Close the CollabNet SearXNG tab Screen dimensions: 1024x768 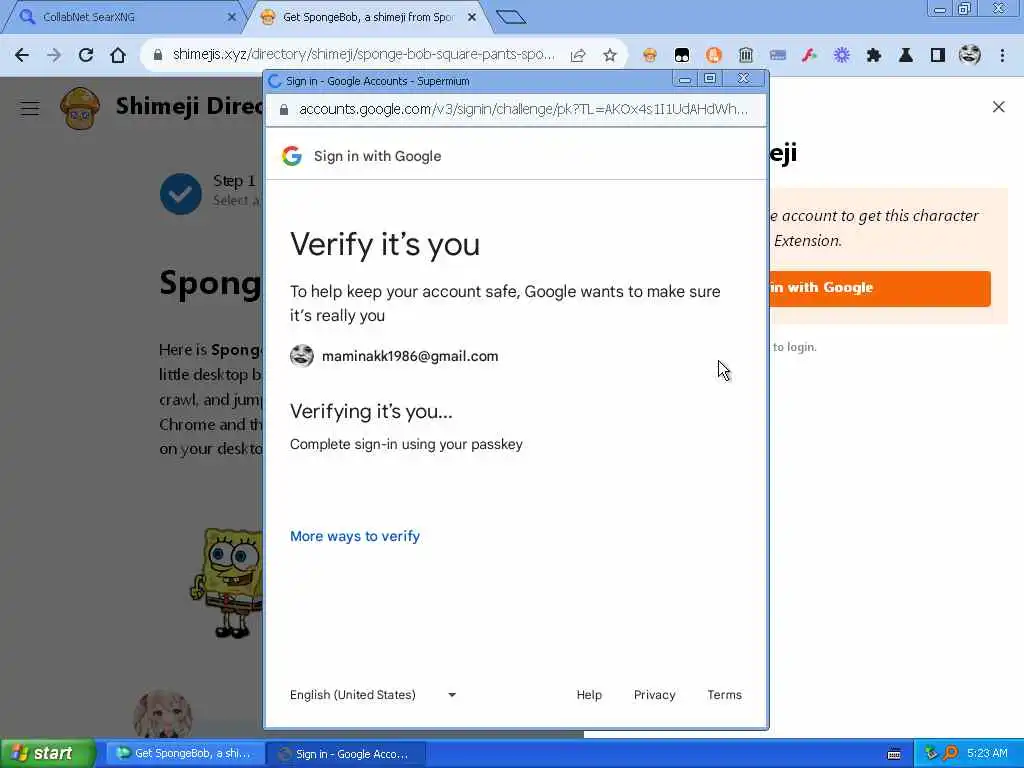[231, 17]
